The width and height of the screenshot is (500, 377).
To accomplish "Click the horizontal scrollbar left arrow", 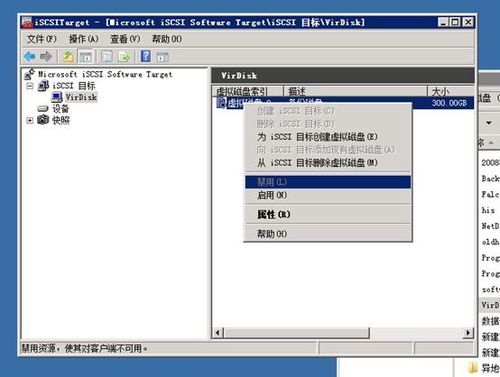I will [x=218, y=332].
